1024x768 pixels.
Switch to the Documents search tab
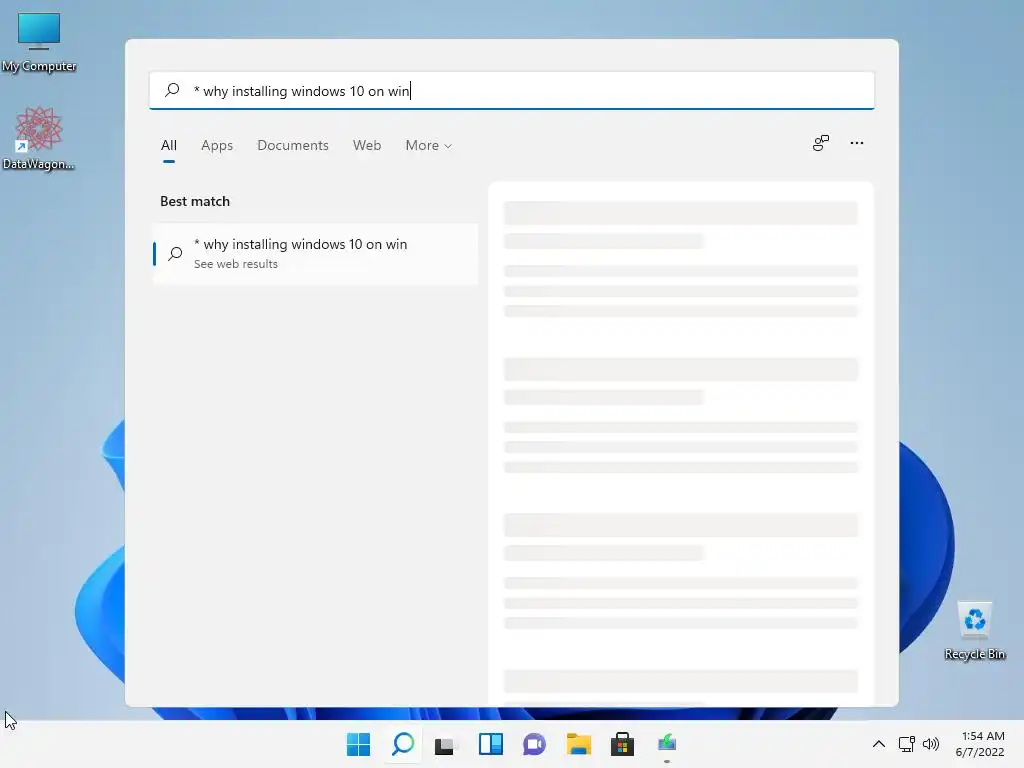point(293,146)
